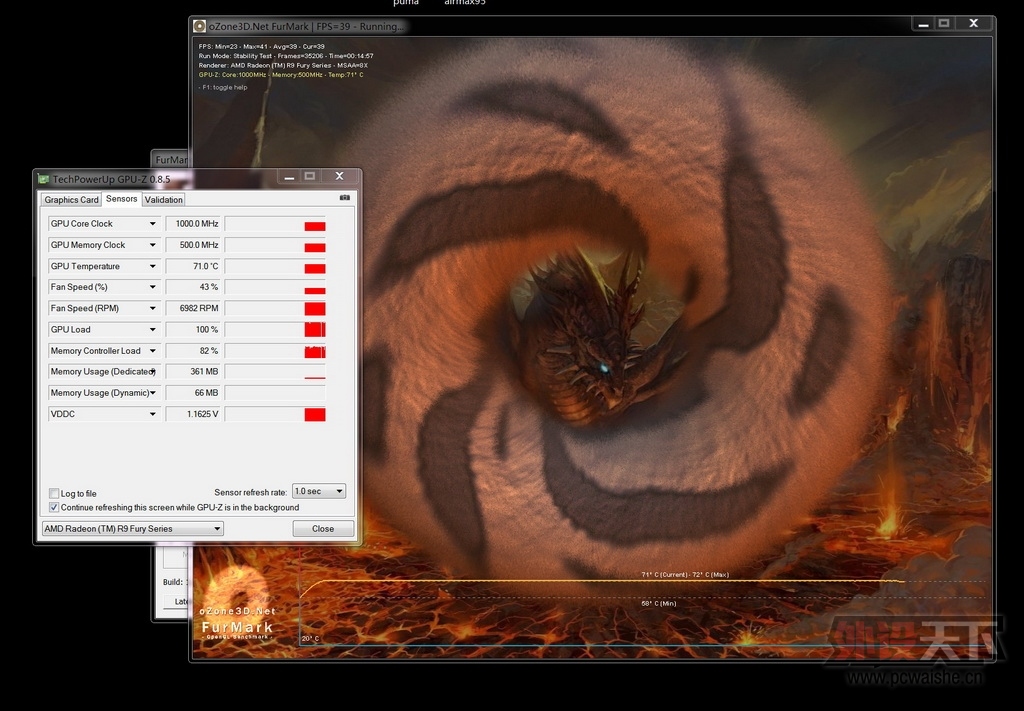Click the GPU Load history graph
Image resolution: width=1024 pixels, height=711 pixels.
tap(275, 329)
